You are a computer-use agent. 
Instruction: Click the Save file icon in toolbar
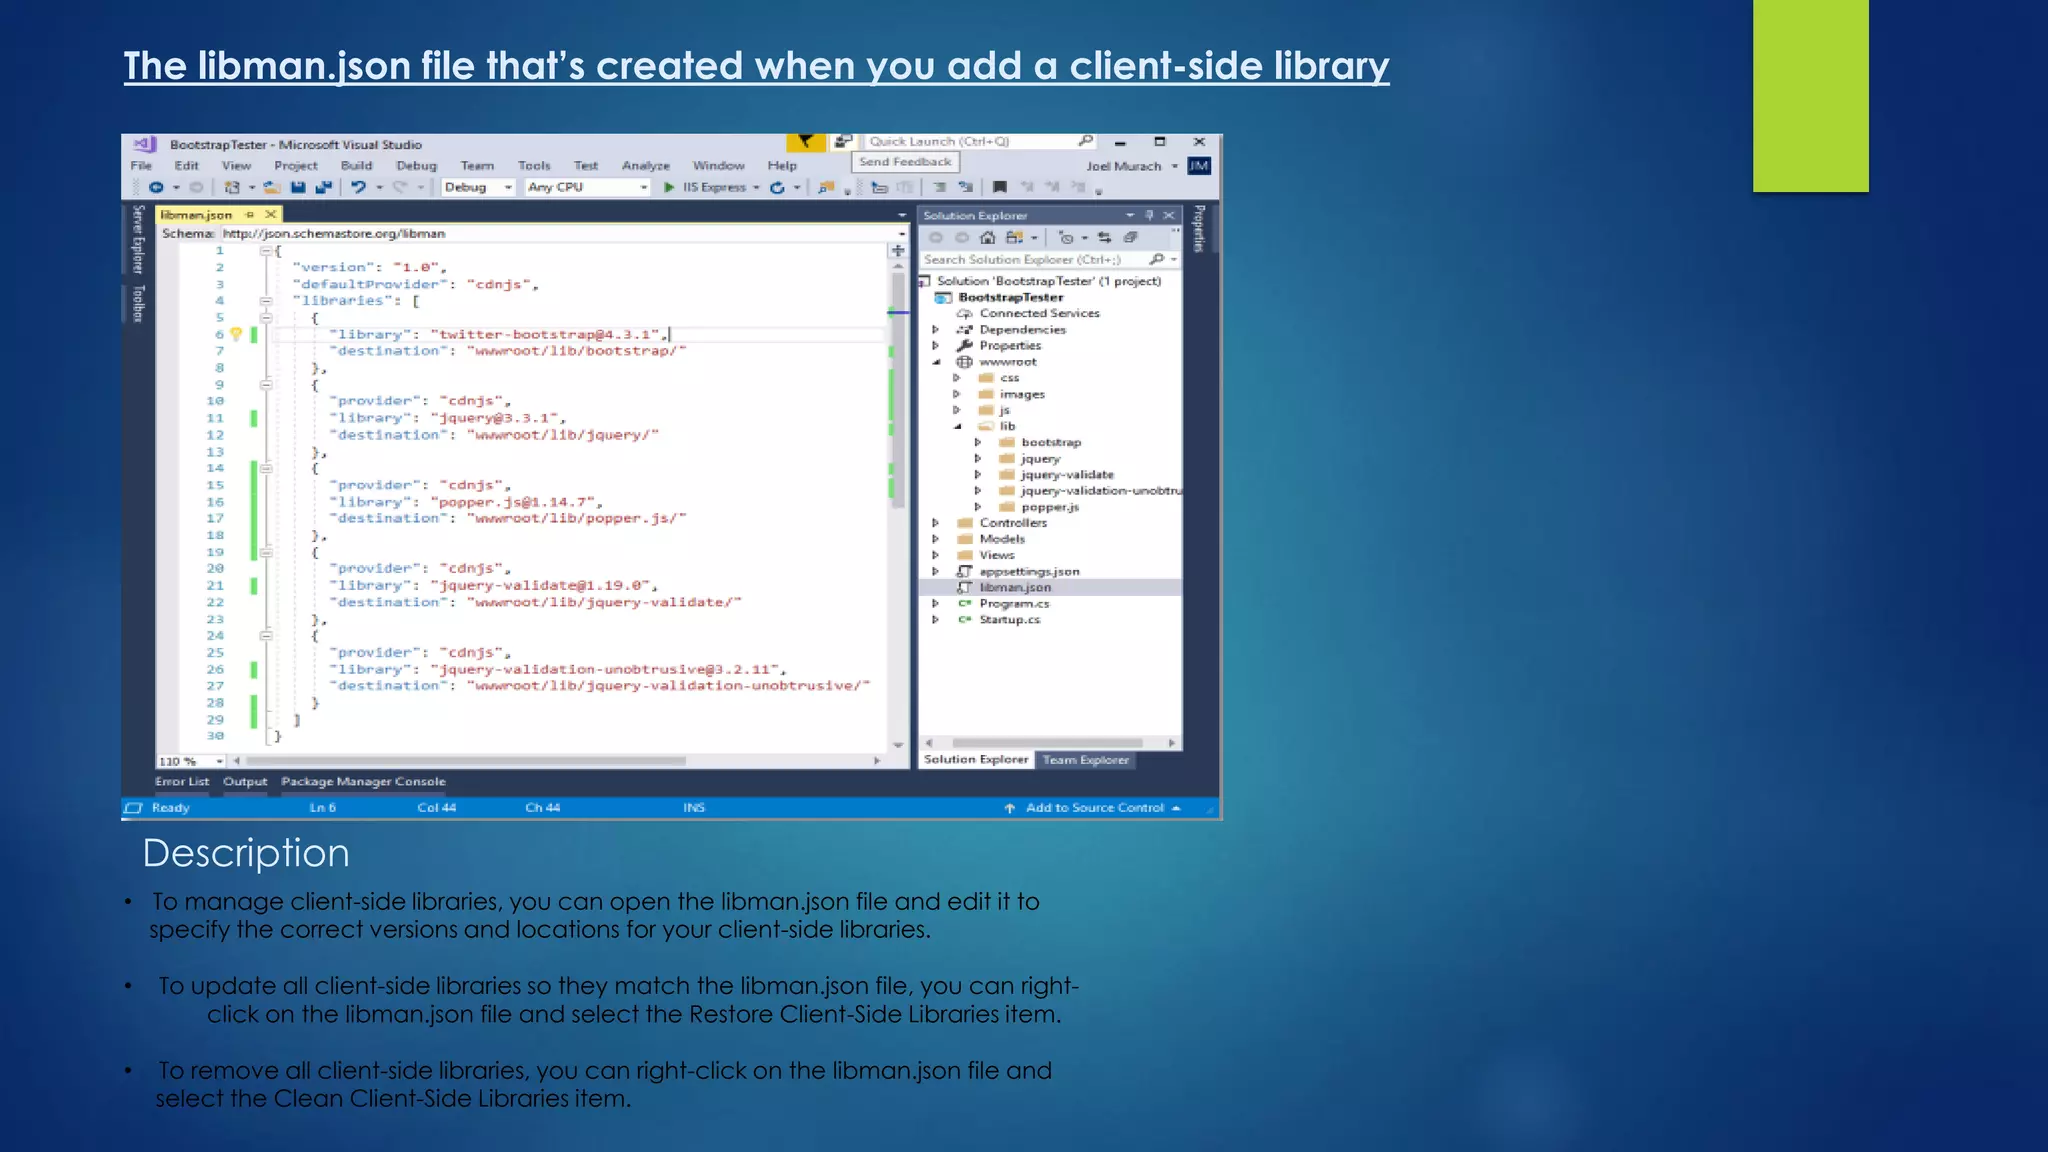298,187
